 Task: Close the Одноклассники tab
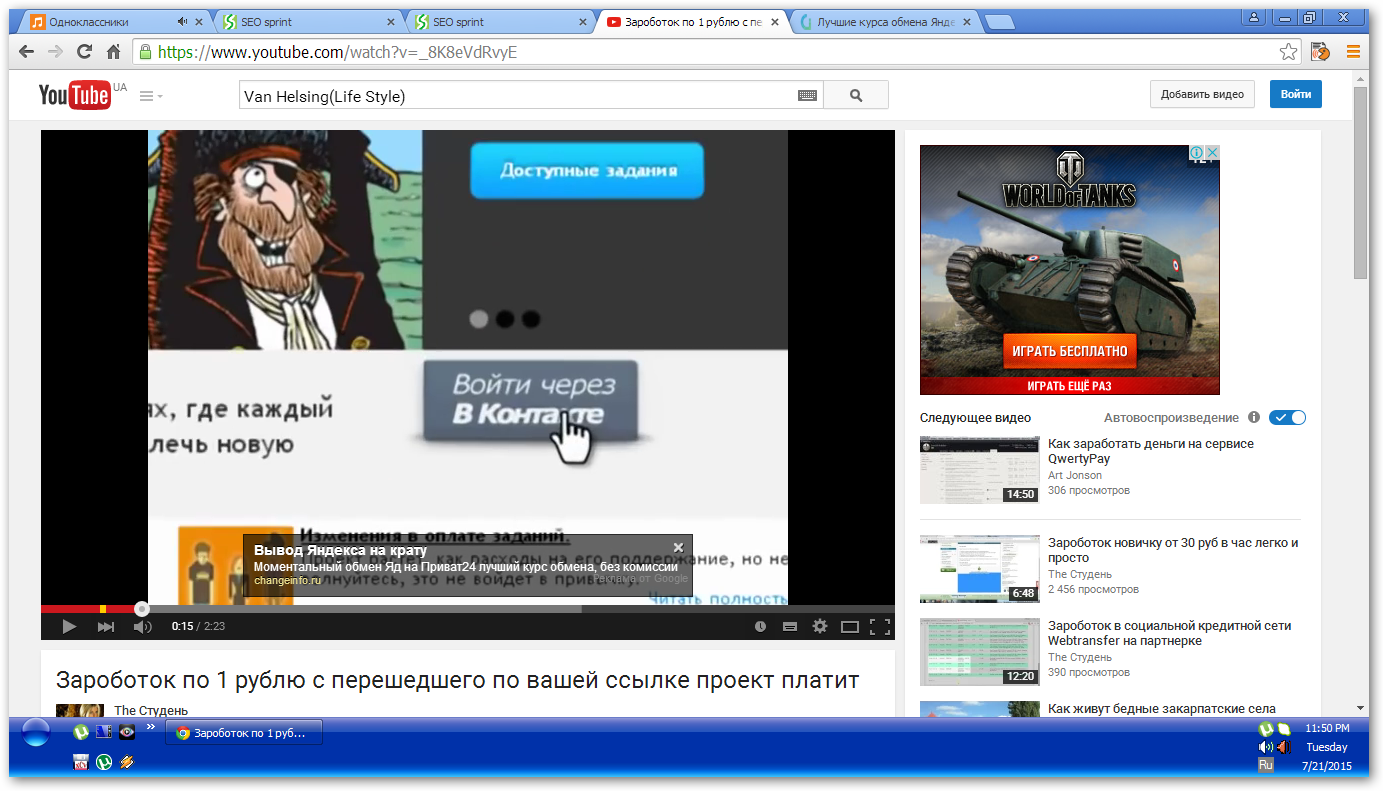click(x=199, y=22)
